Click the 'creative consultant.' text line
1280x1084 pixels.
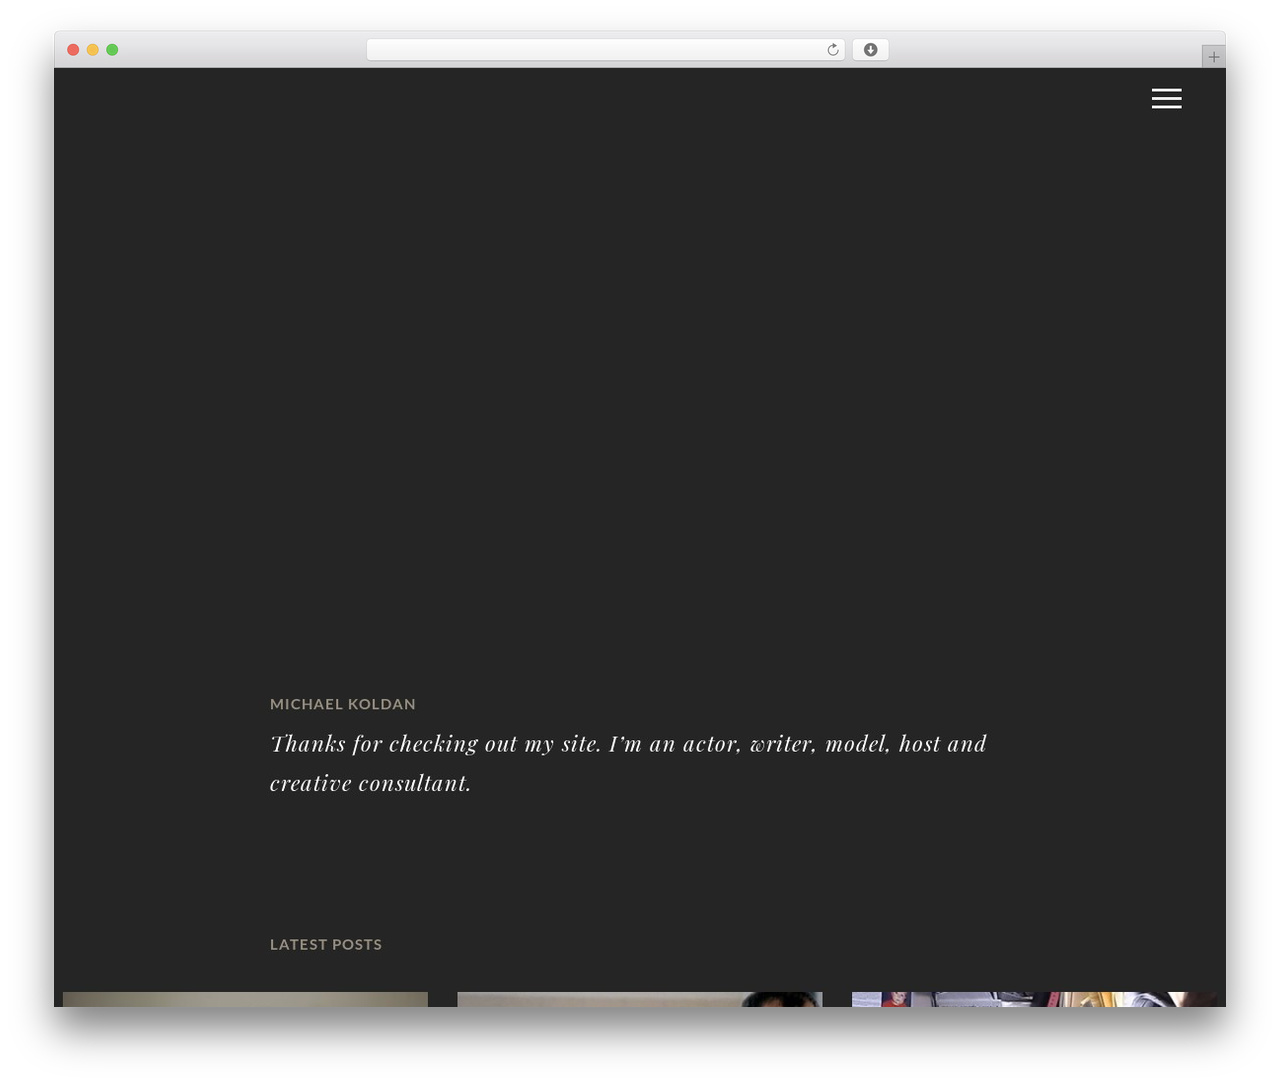click(x=370, y=783)
